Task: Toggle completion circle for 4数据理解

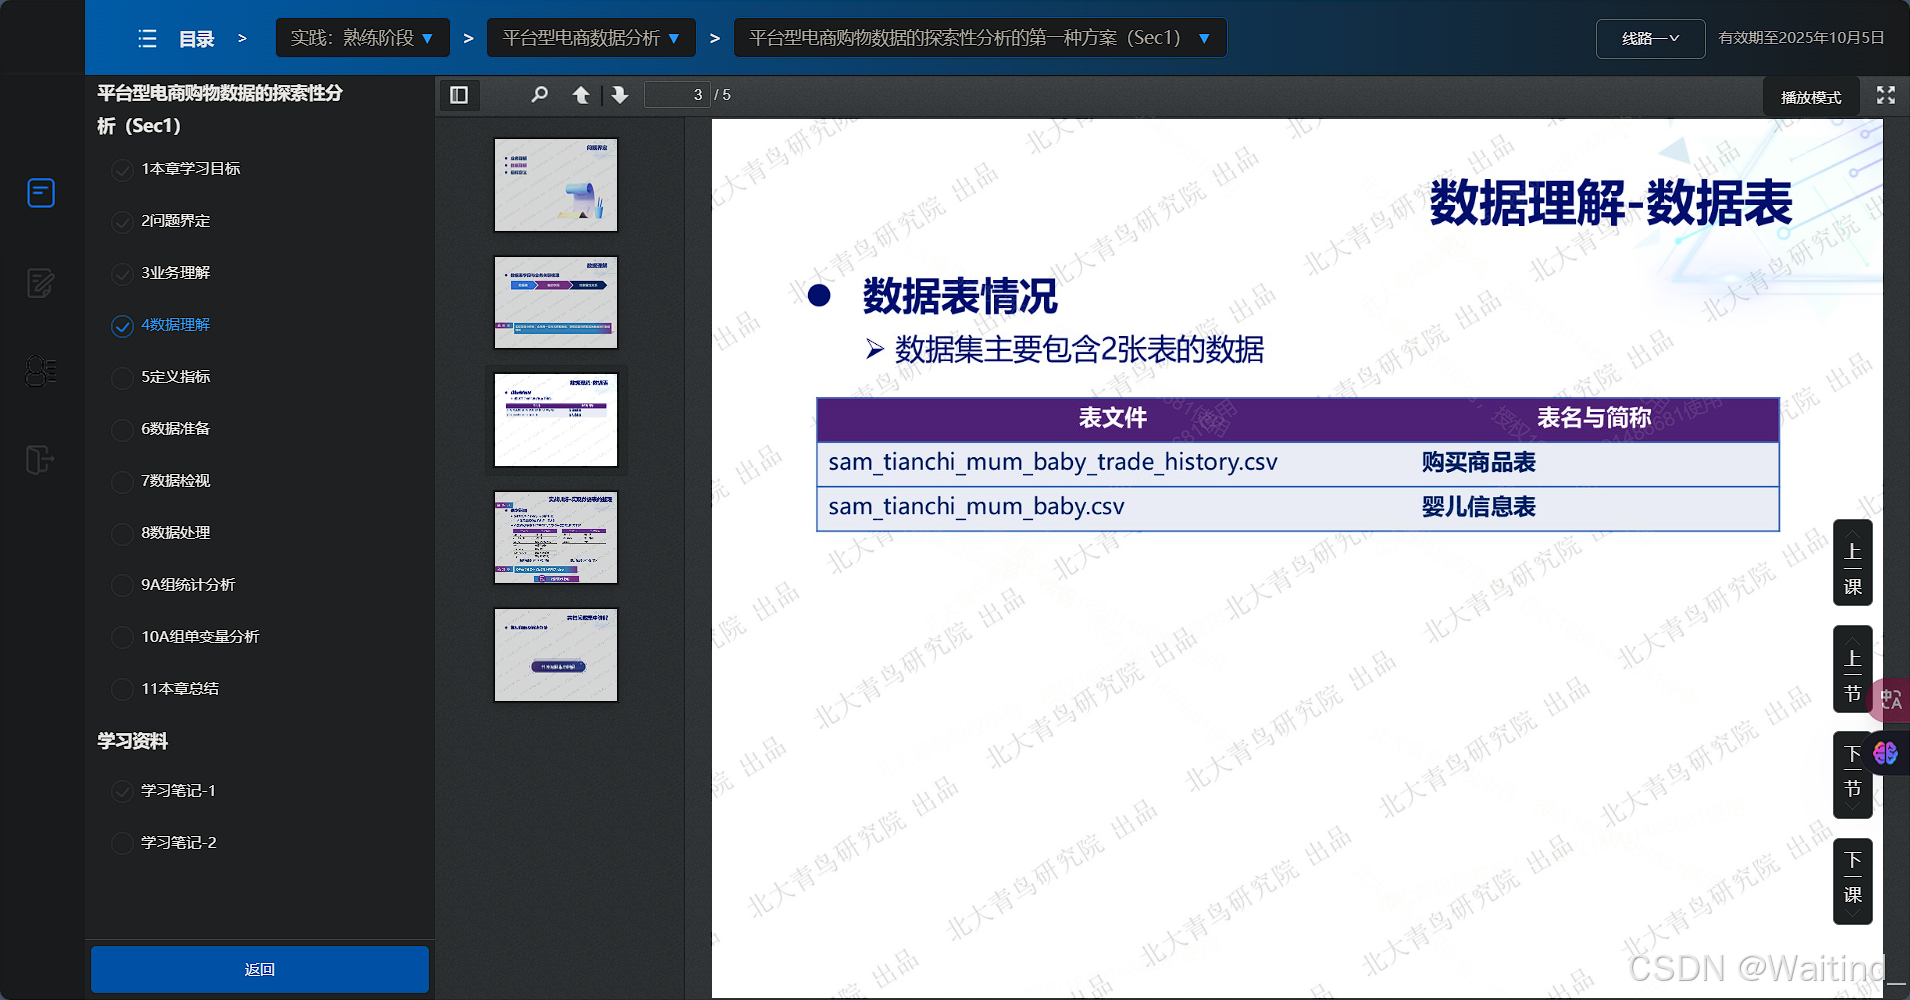Action: point(122,326)
